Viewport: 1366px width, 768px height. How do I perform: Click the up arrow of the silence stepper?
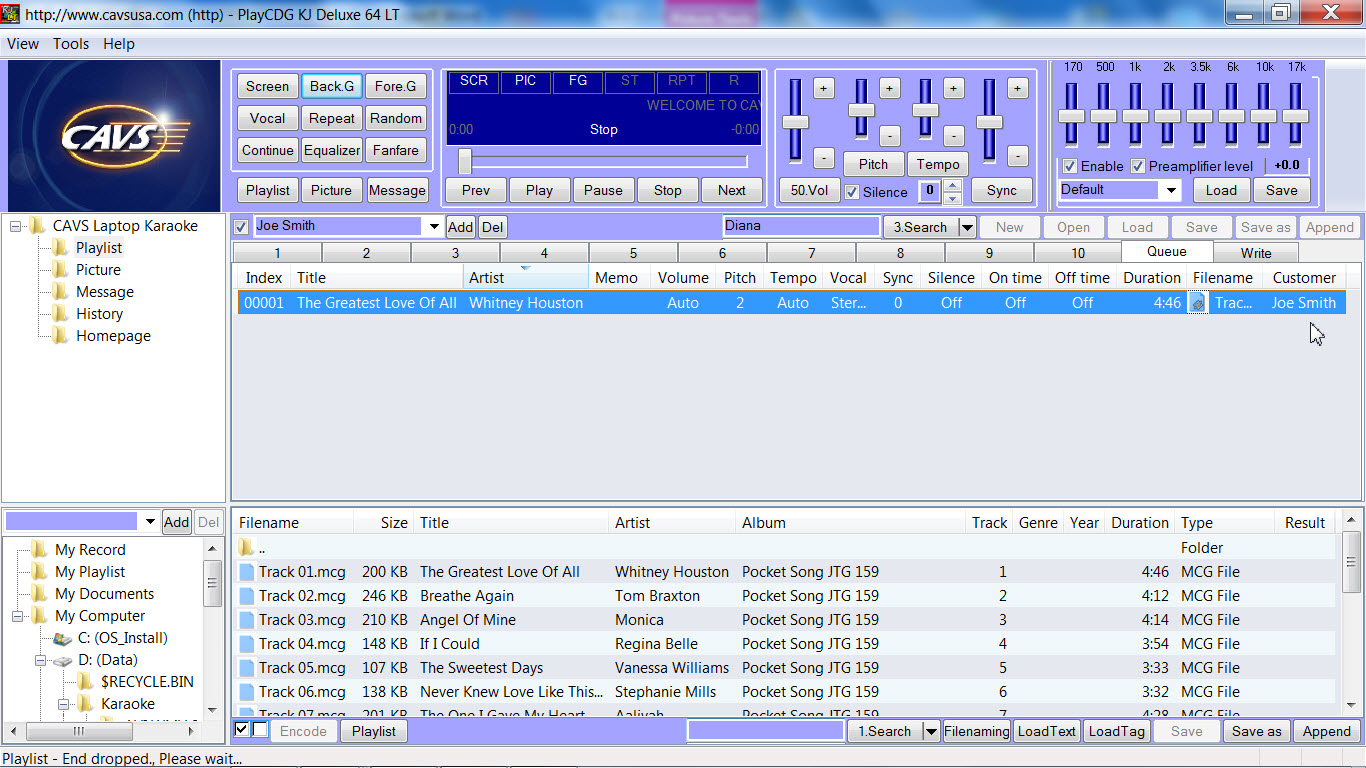[953, 185]
